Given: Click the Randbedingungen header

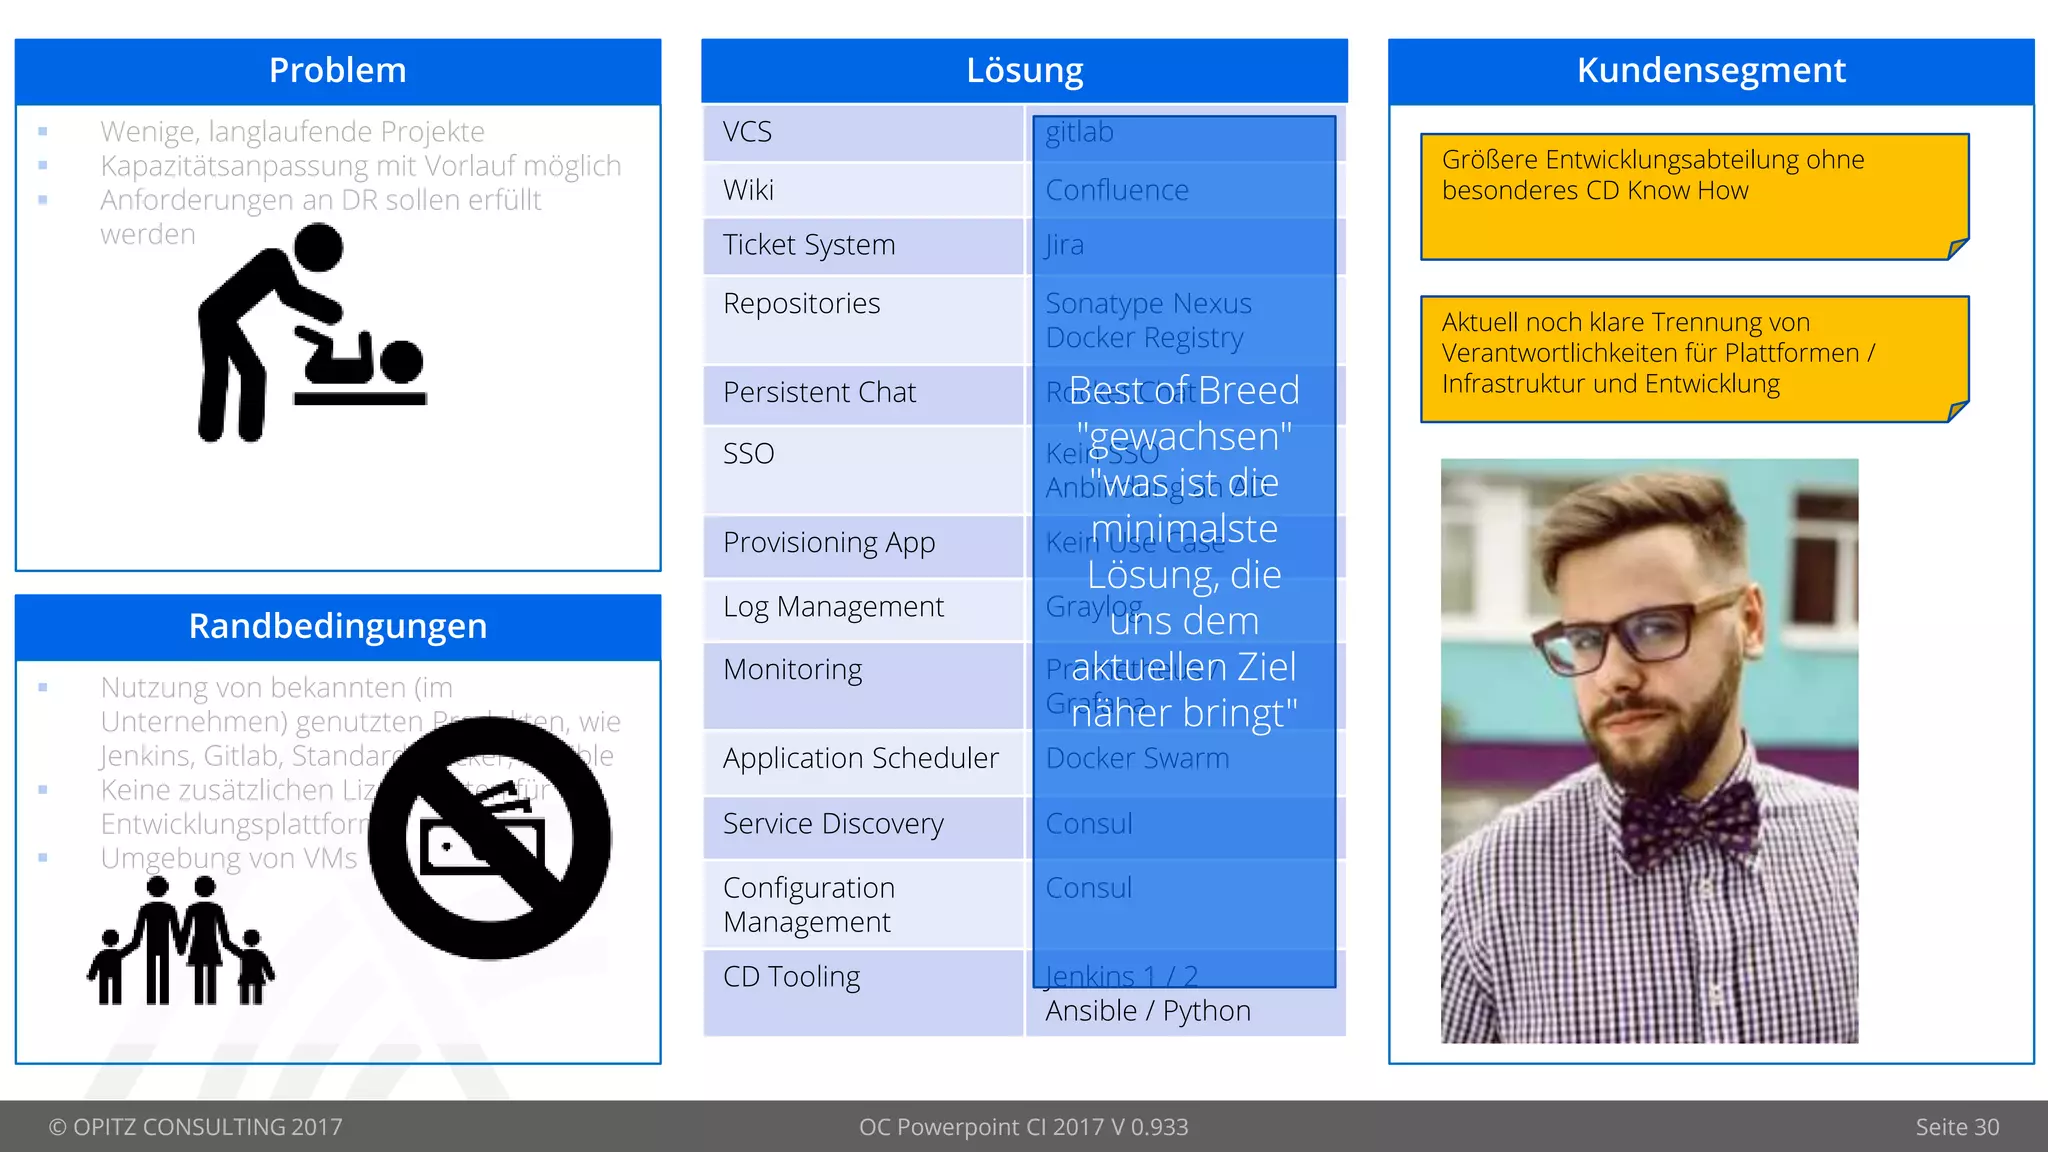Looking at the screenshot, I should coord(338,627).
